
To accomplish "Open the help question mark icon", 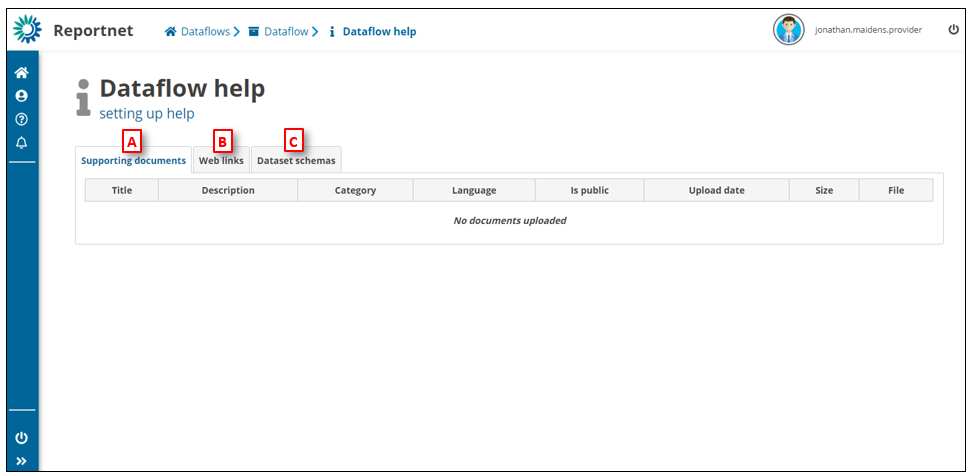I will [21, 119].
